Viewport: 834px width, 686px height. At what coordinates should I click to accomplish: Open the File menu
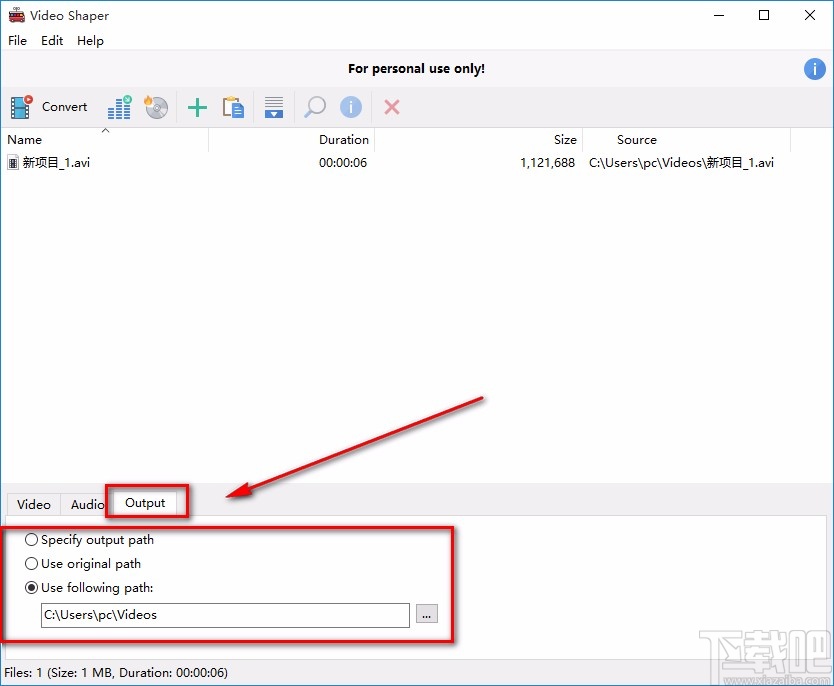[17, 40]
